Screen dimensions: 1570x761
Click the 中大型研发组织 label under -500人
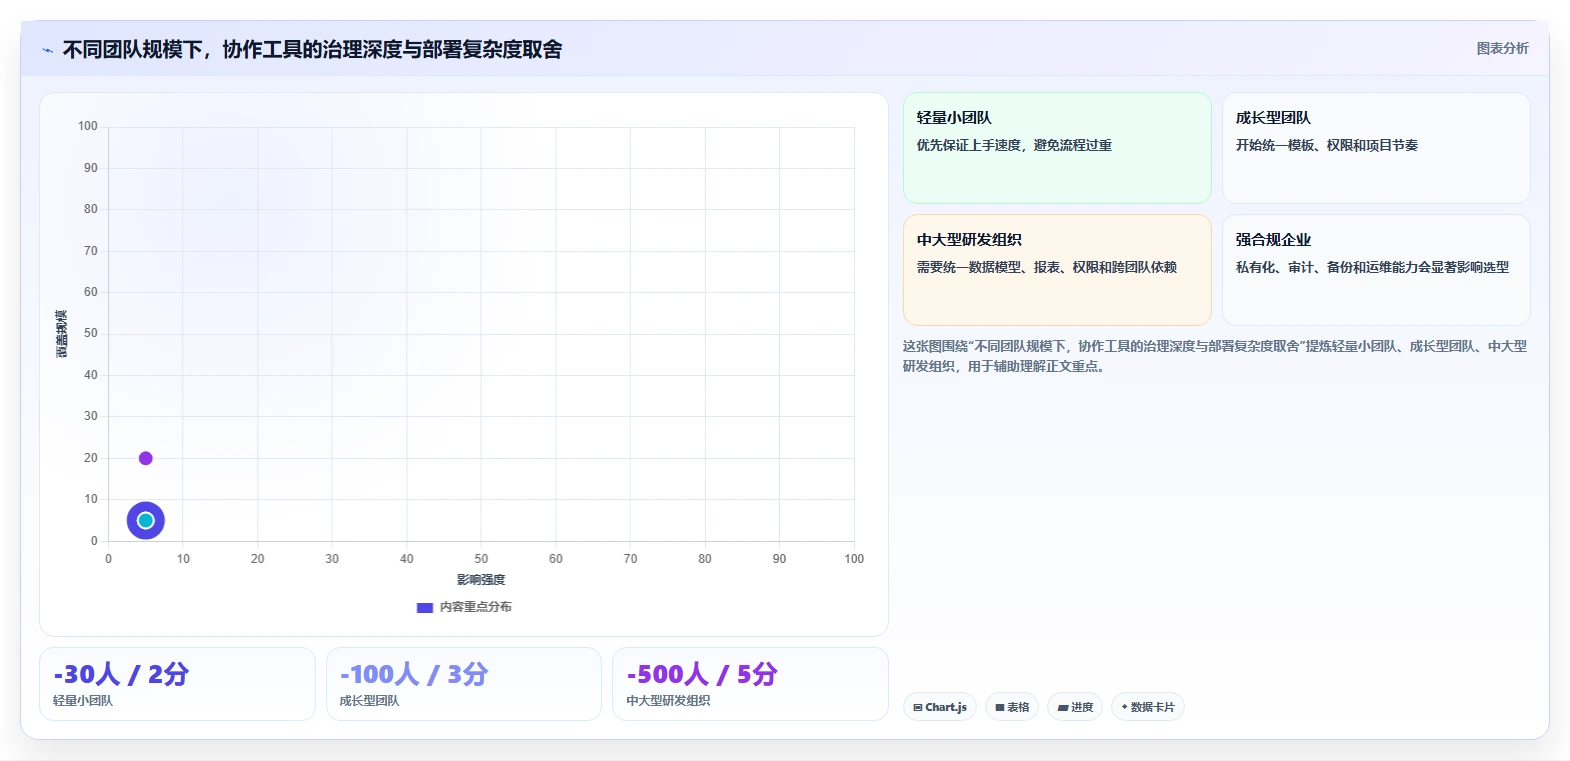[x=668, y=701]
